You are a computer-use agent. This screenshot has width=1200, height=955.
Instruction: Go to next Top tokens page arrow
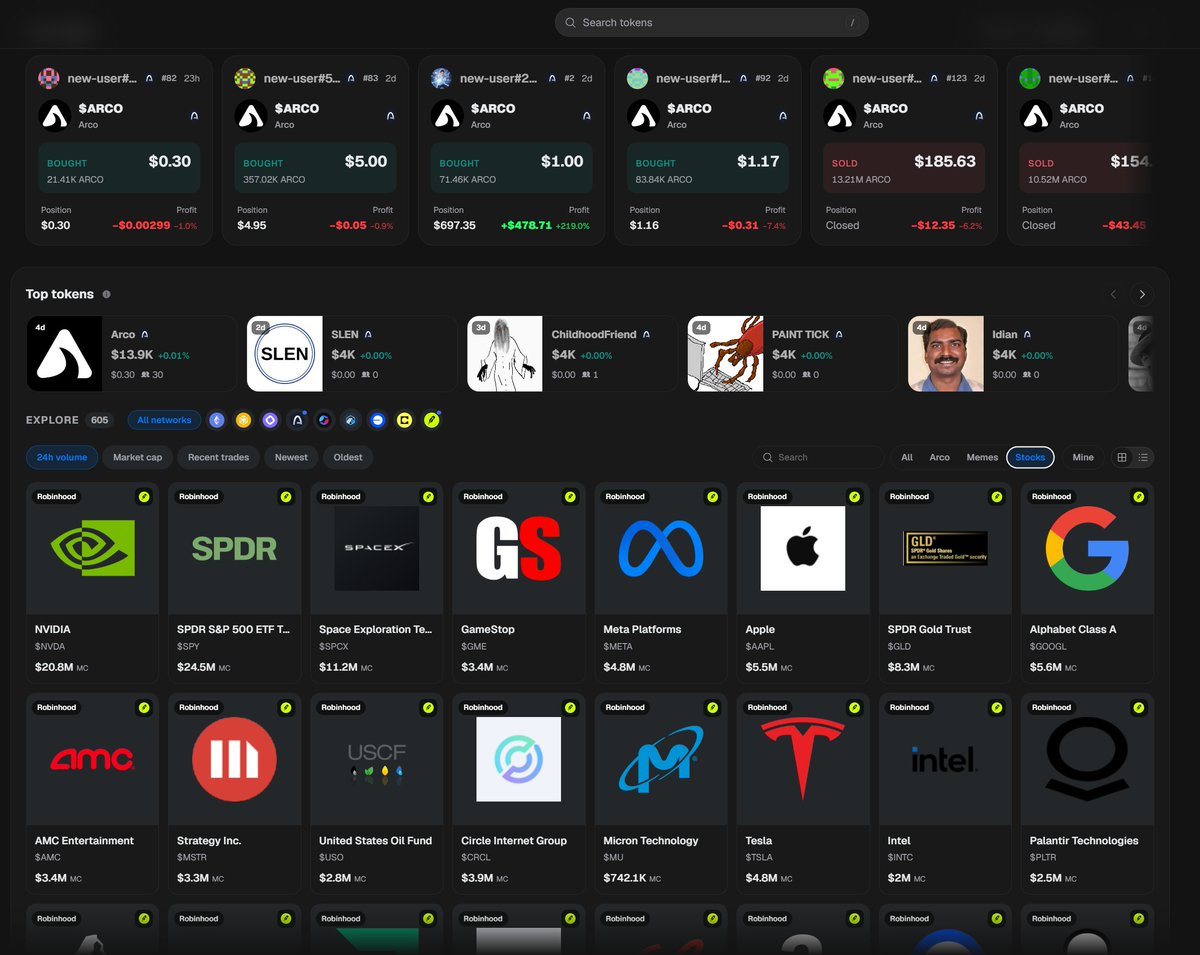[1142, 294]
